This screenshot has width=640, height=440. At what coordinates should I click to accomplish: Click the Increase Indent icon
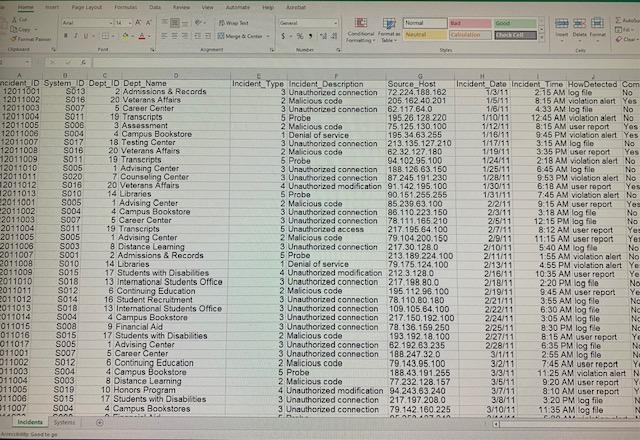pos(208,36)
